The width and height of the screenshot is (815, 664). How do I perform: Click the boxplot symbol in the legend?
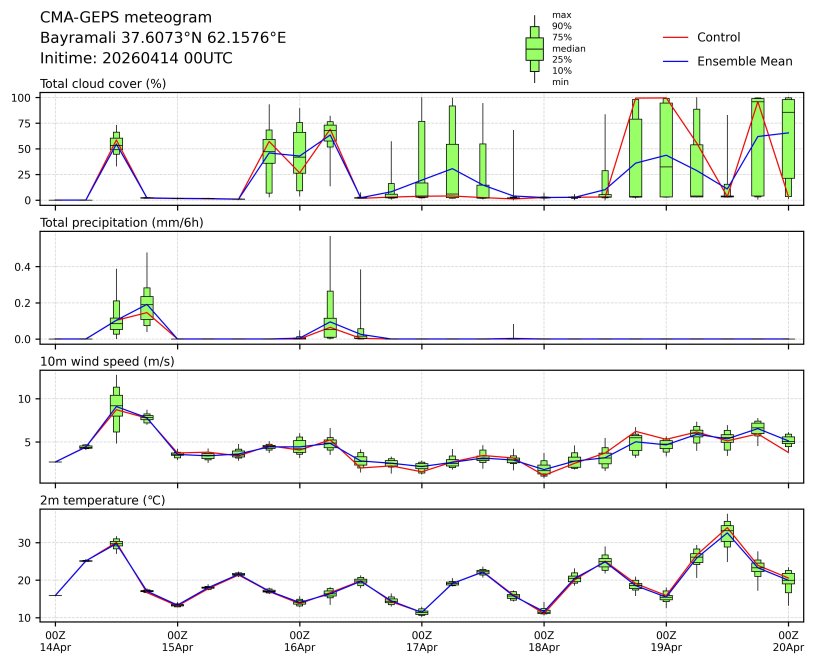(535, 48)
